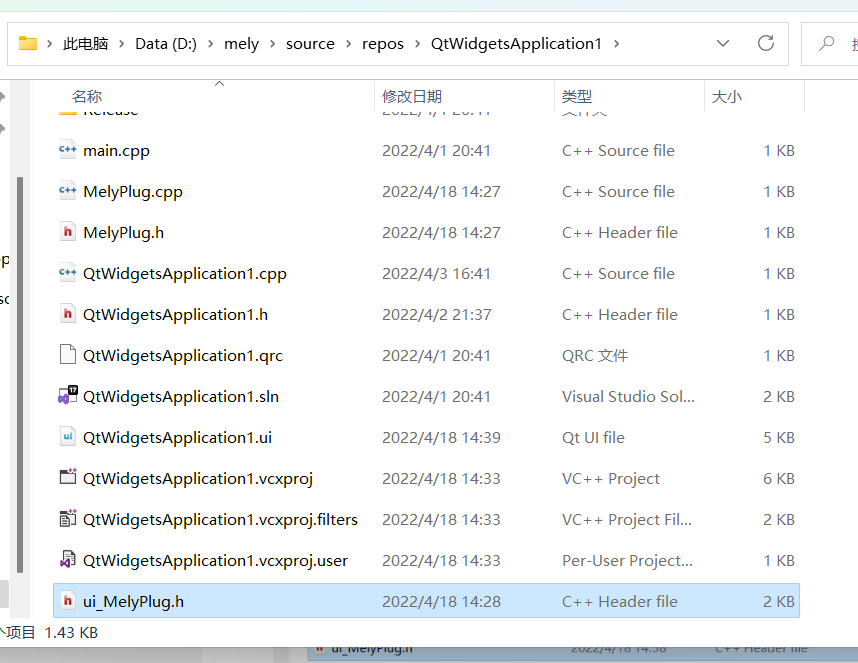This screenshot has width=858, height=663.
Task: Expand the chevron after 此电脑
Action: [121, 44]
